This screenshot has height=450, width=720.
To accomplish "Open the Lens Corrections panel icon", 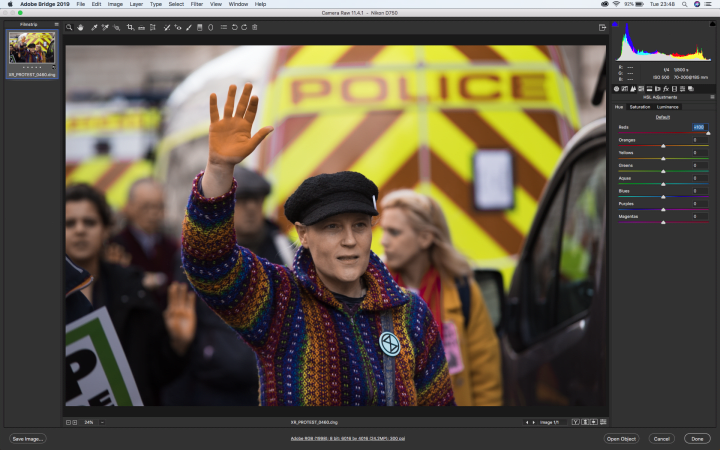I will (x=658, y=89).
